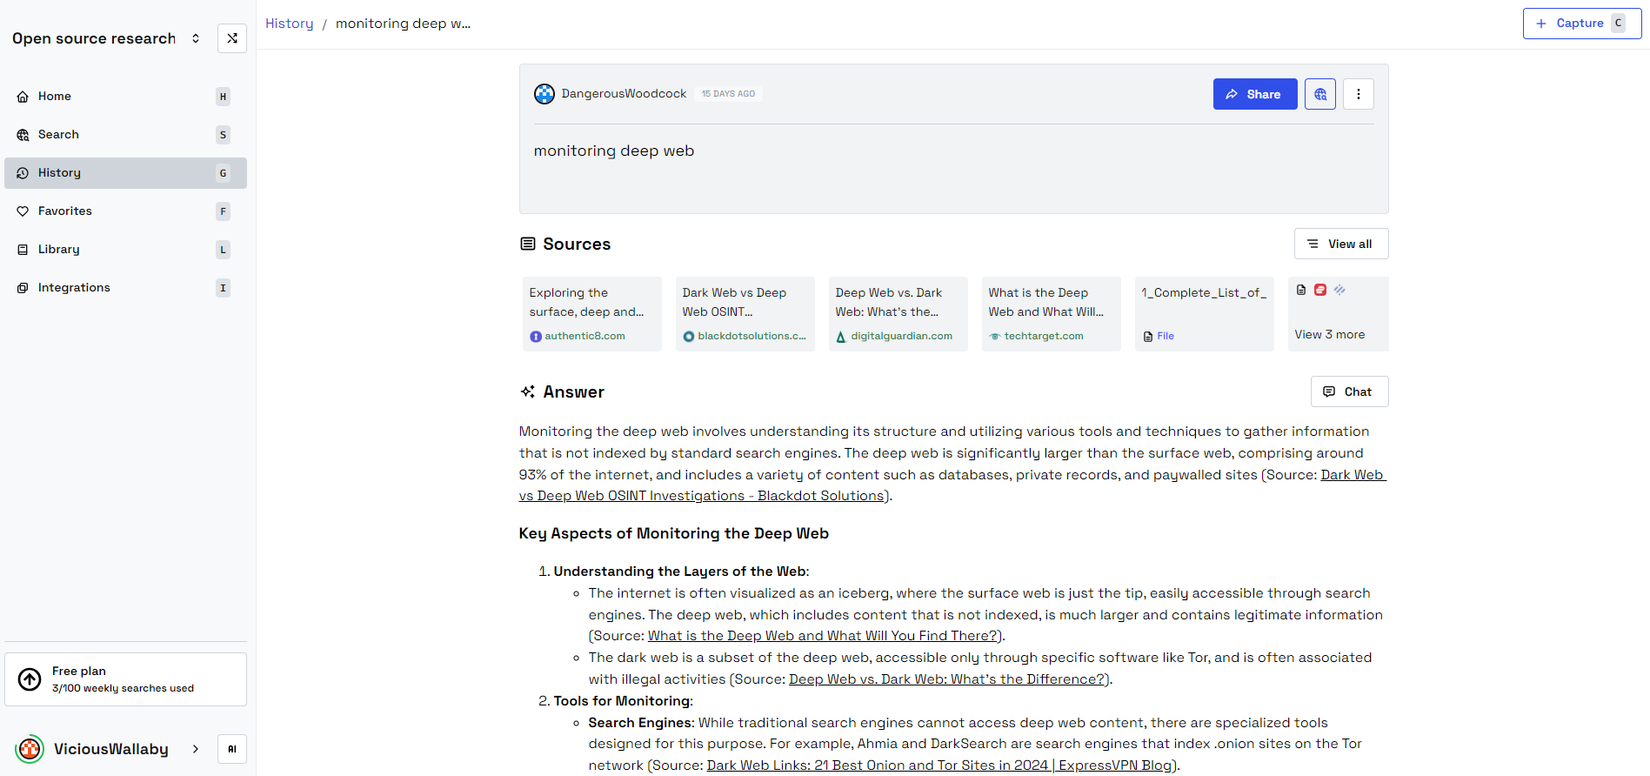Click the Free plan upgrade arrow icon
This screenshot has width=1650, height=776.
(30, 680)
